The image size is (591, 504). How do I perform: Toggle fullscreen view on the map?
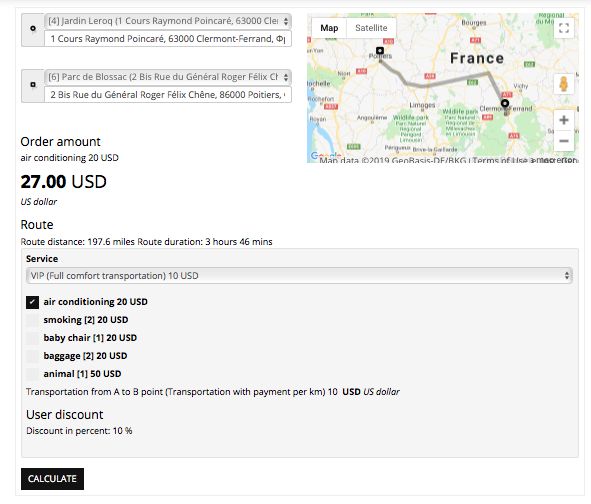coord(563,28)
